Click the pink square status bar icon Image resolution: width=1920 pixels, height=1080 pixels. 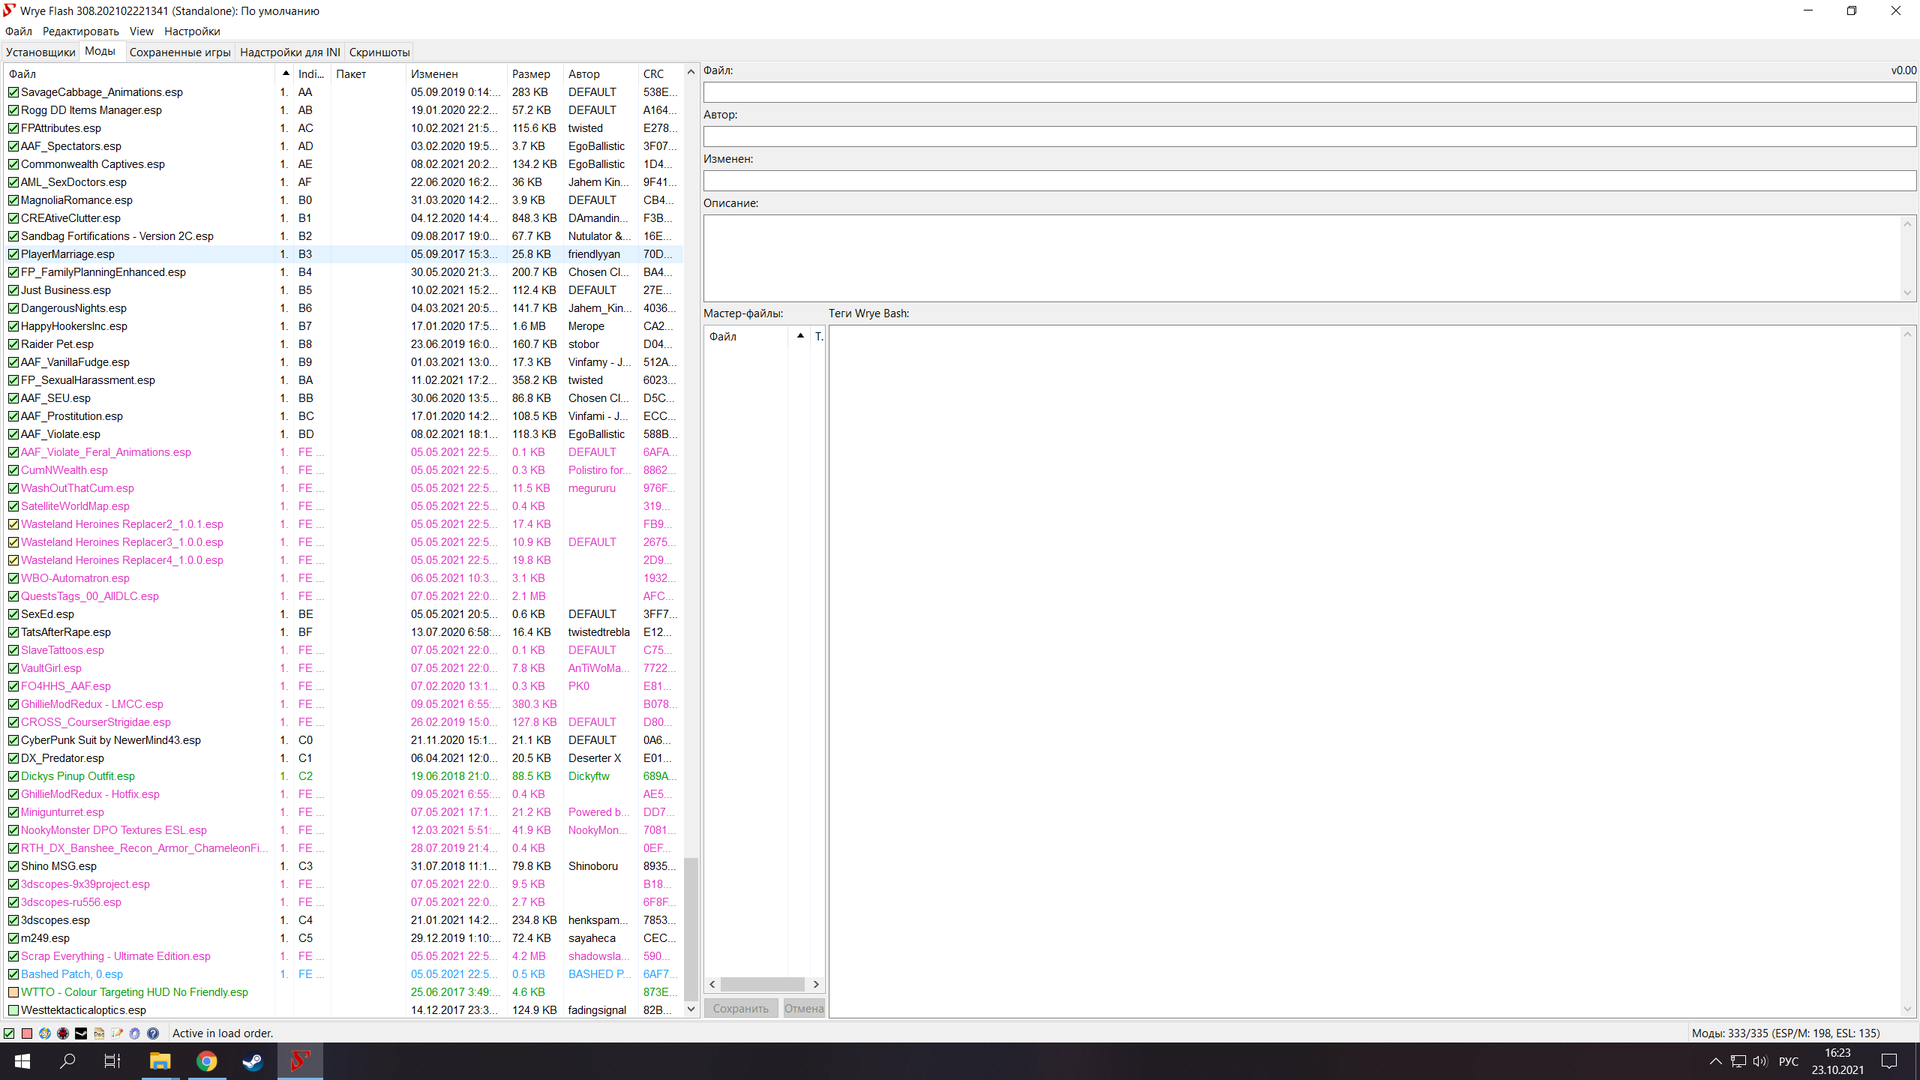tap(27, 1033)
